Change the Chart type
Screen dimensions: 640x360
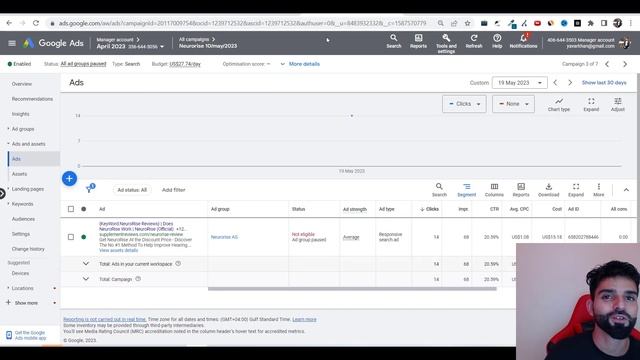(x=559, y=104)
